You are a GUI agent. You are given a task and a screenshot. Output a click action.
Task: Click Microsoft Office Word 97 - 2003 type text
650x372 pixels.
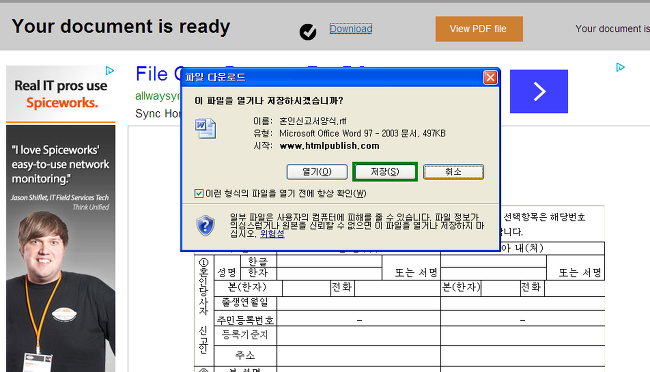point(362,134)
